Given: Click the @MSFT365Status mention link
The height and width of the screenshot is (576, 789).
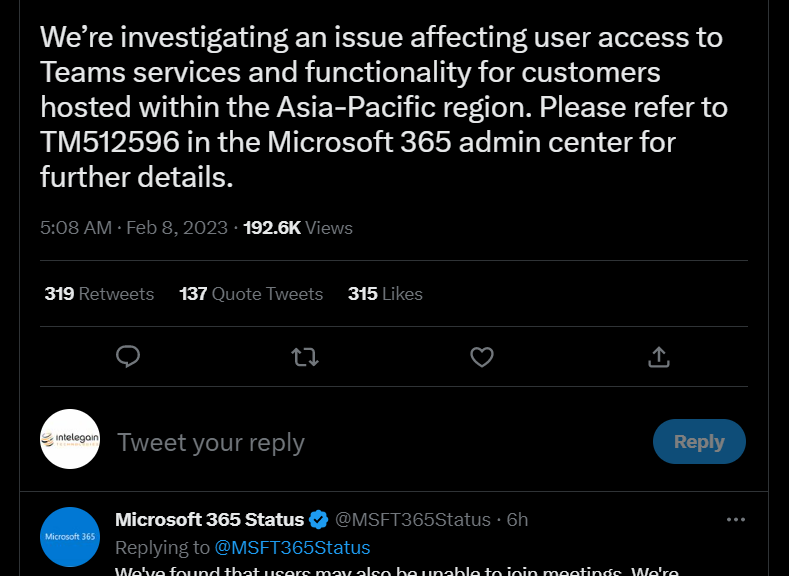Looking at the screenshot, I should [292, 547].
